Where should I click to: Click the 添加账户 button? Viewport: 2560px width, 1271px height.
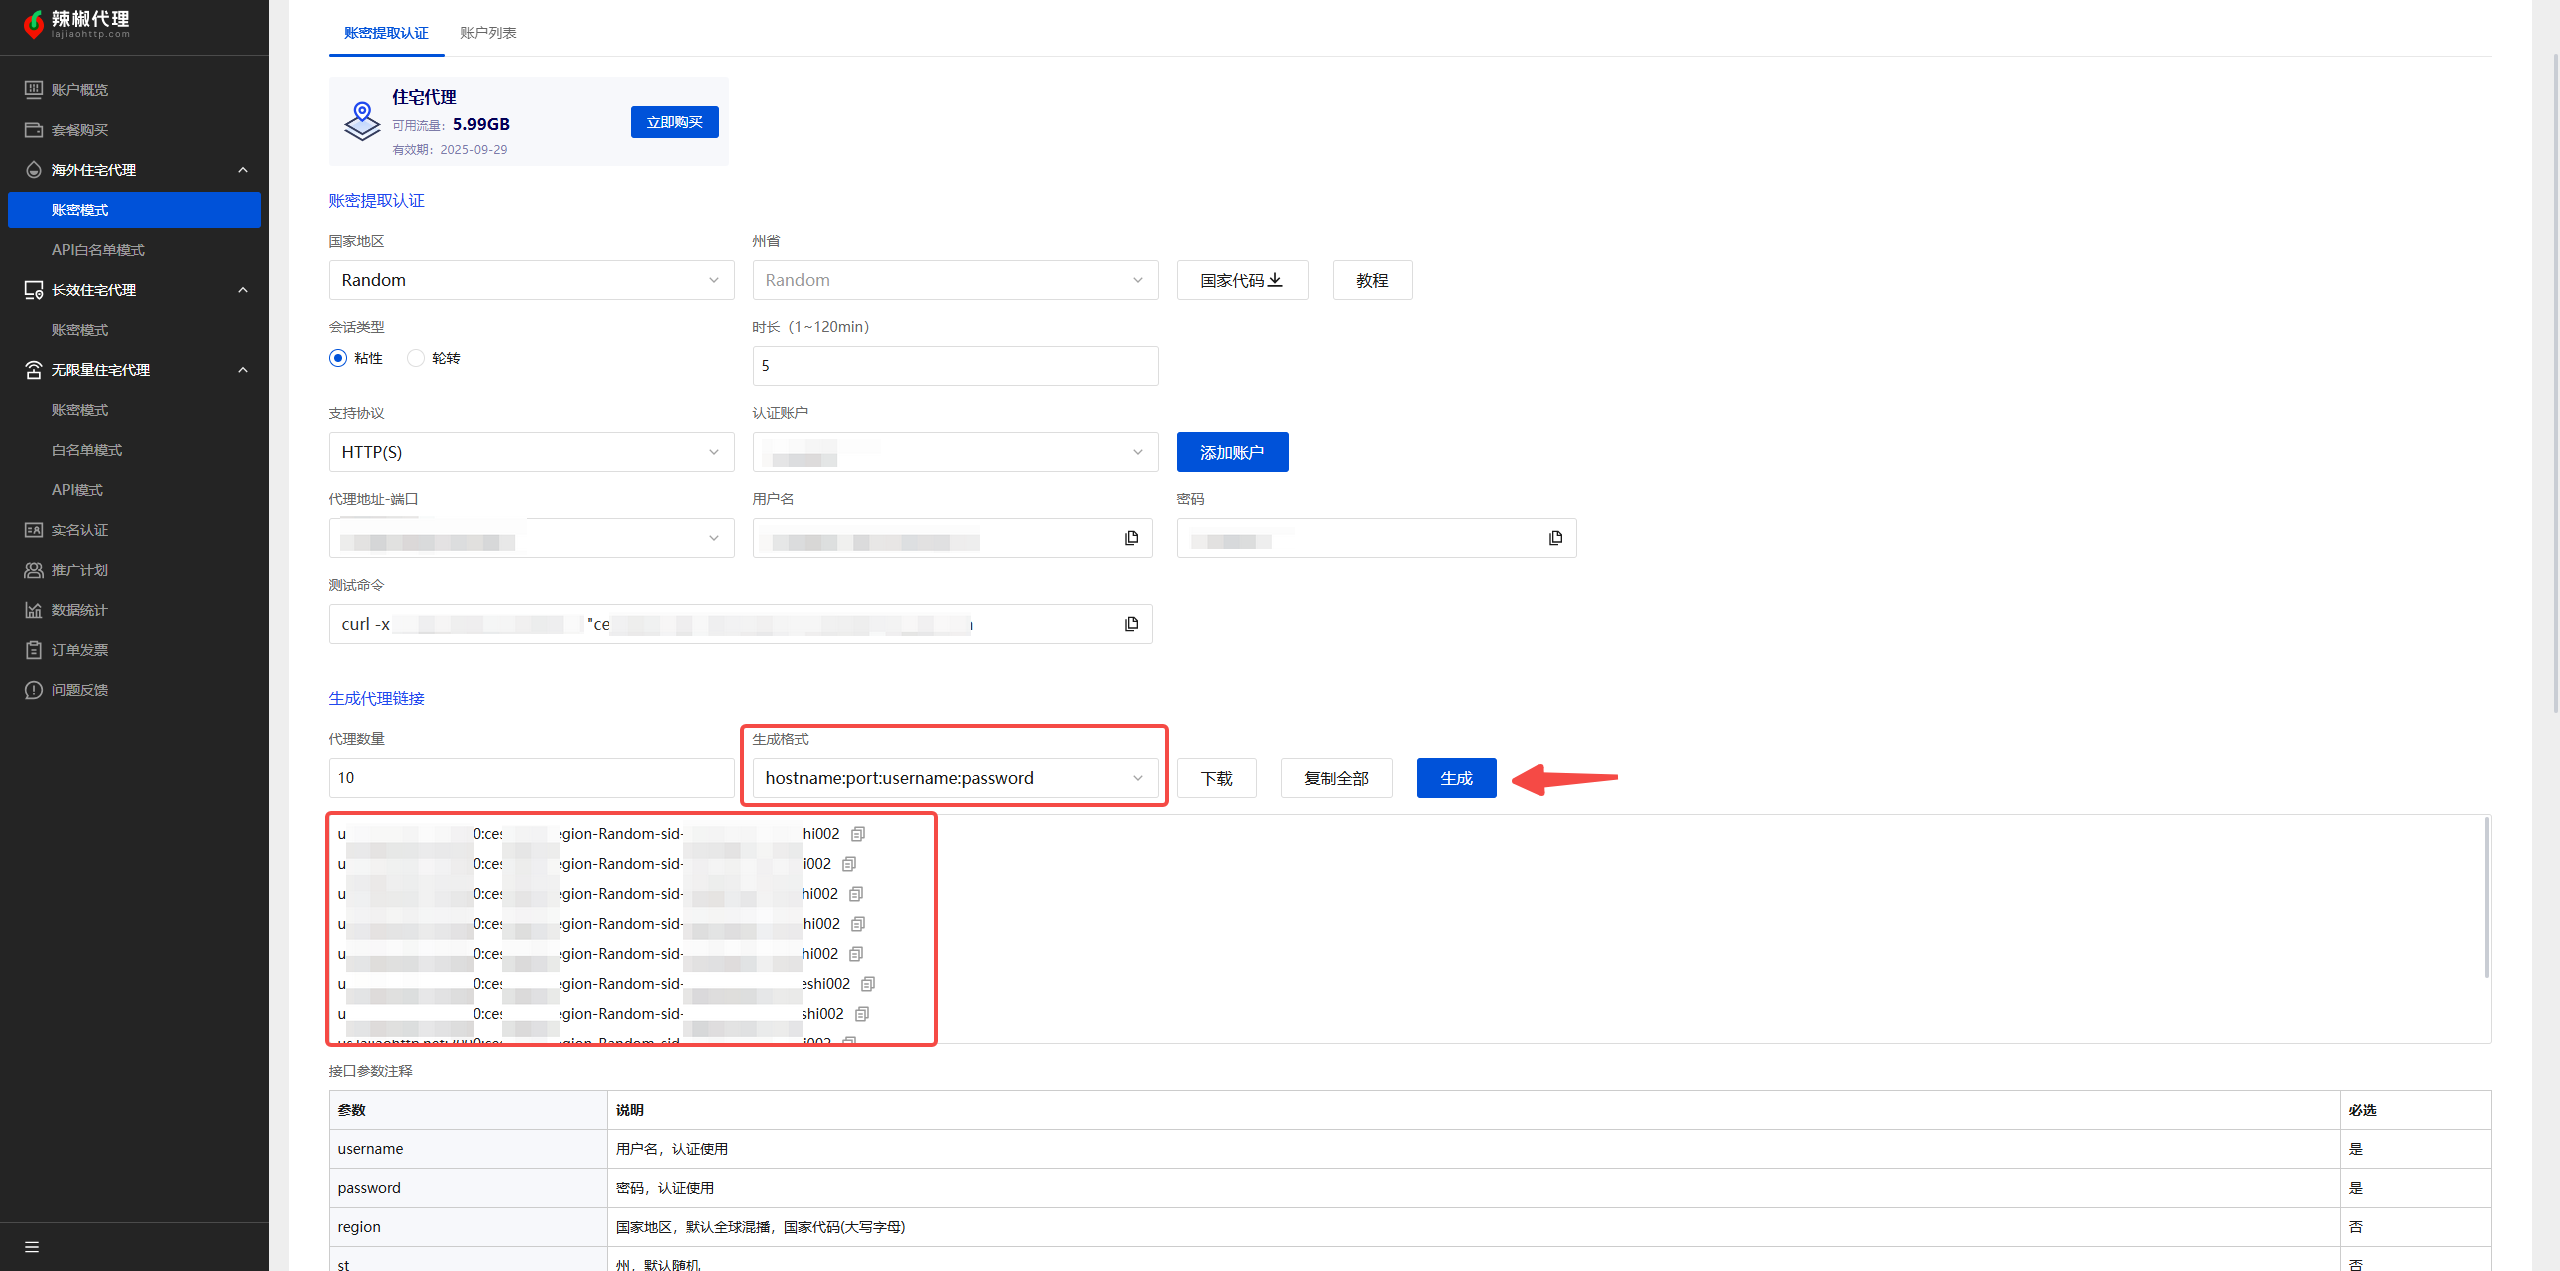(1232, 452)
